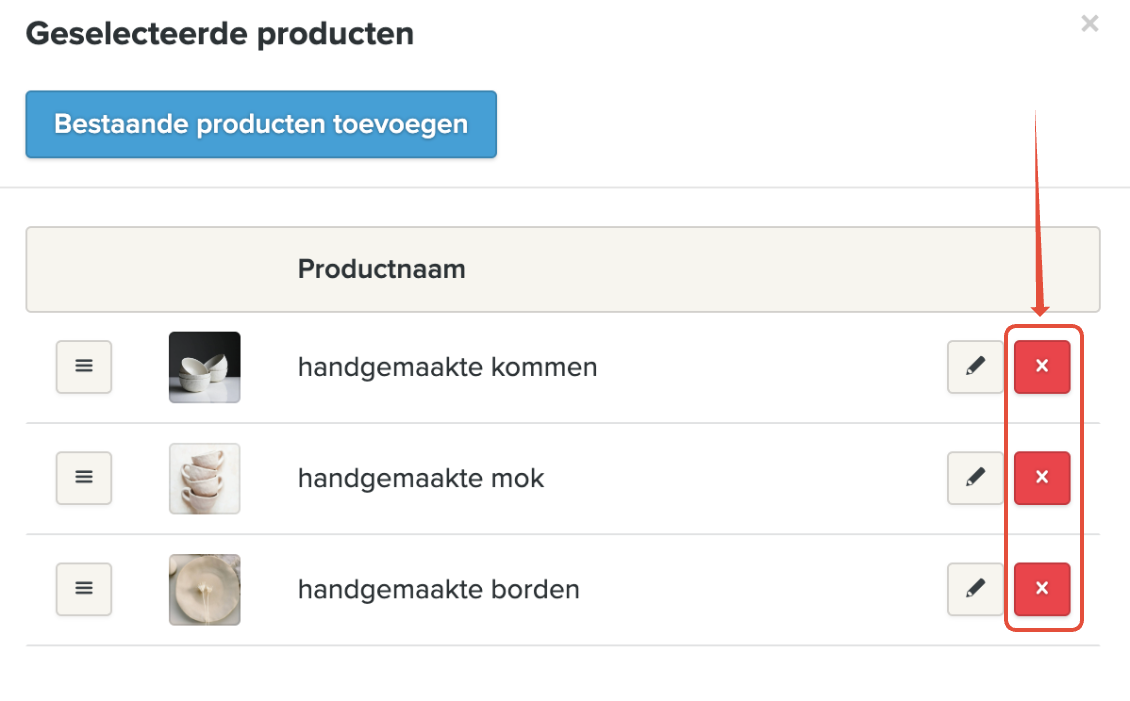
Task: Remove handgemaakte borden with red X
Action: pyautogui.click(x=1042, y=589)
